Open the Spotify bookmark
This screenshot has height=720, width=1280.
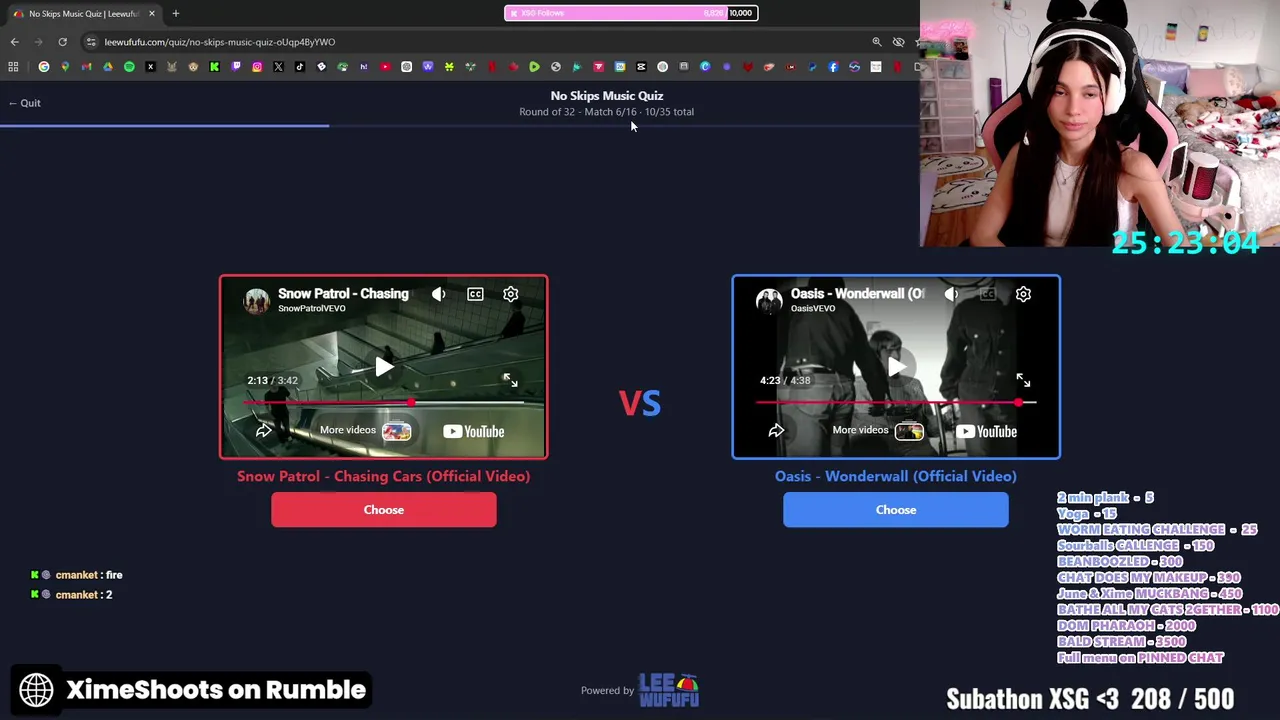pos(129,67)
